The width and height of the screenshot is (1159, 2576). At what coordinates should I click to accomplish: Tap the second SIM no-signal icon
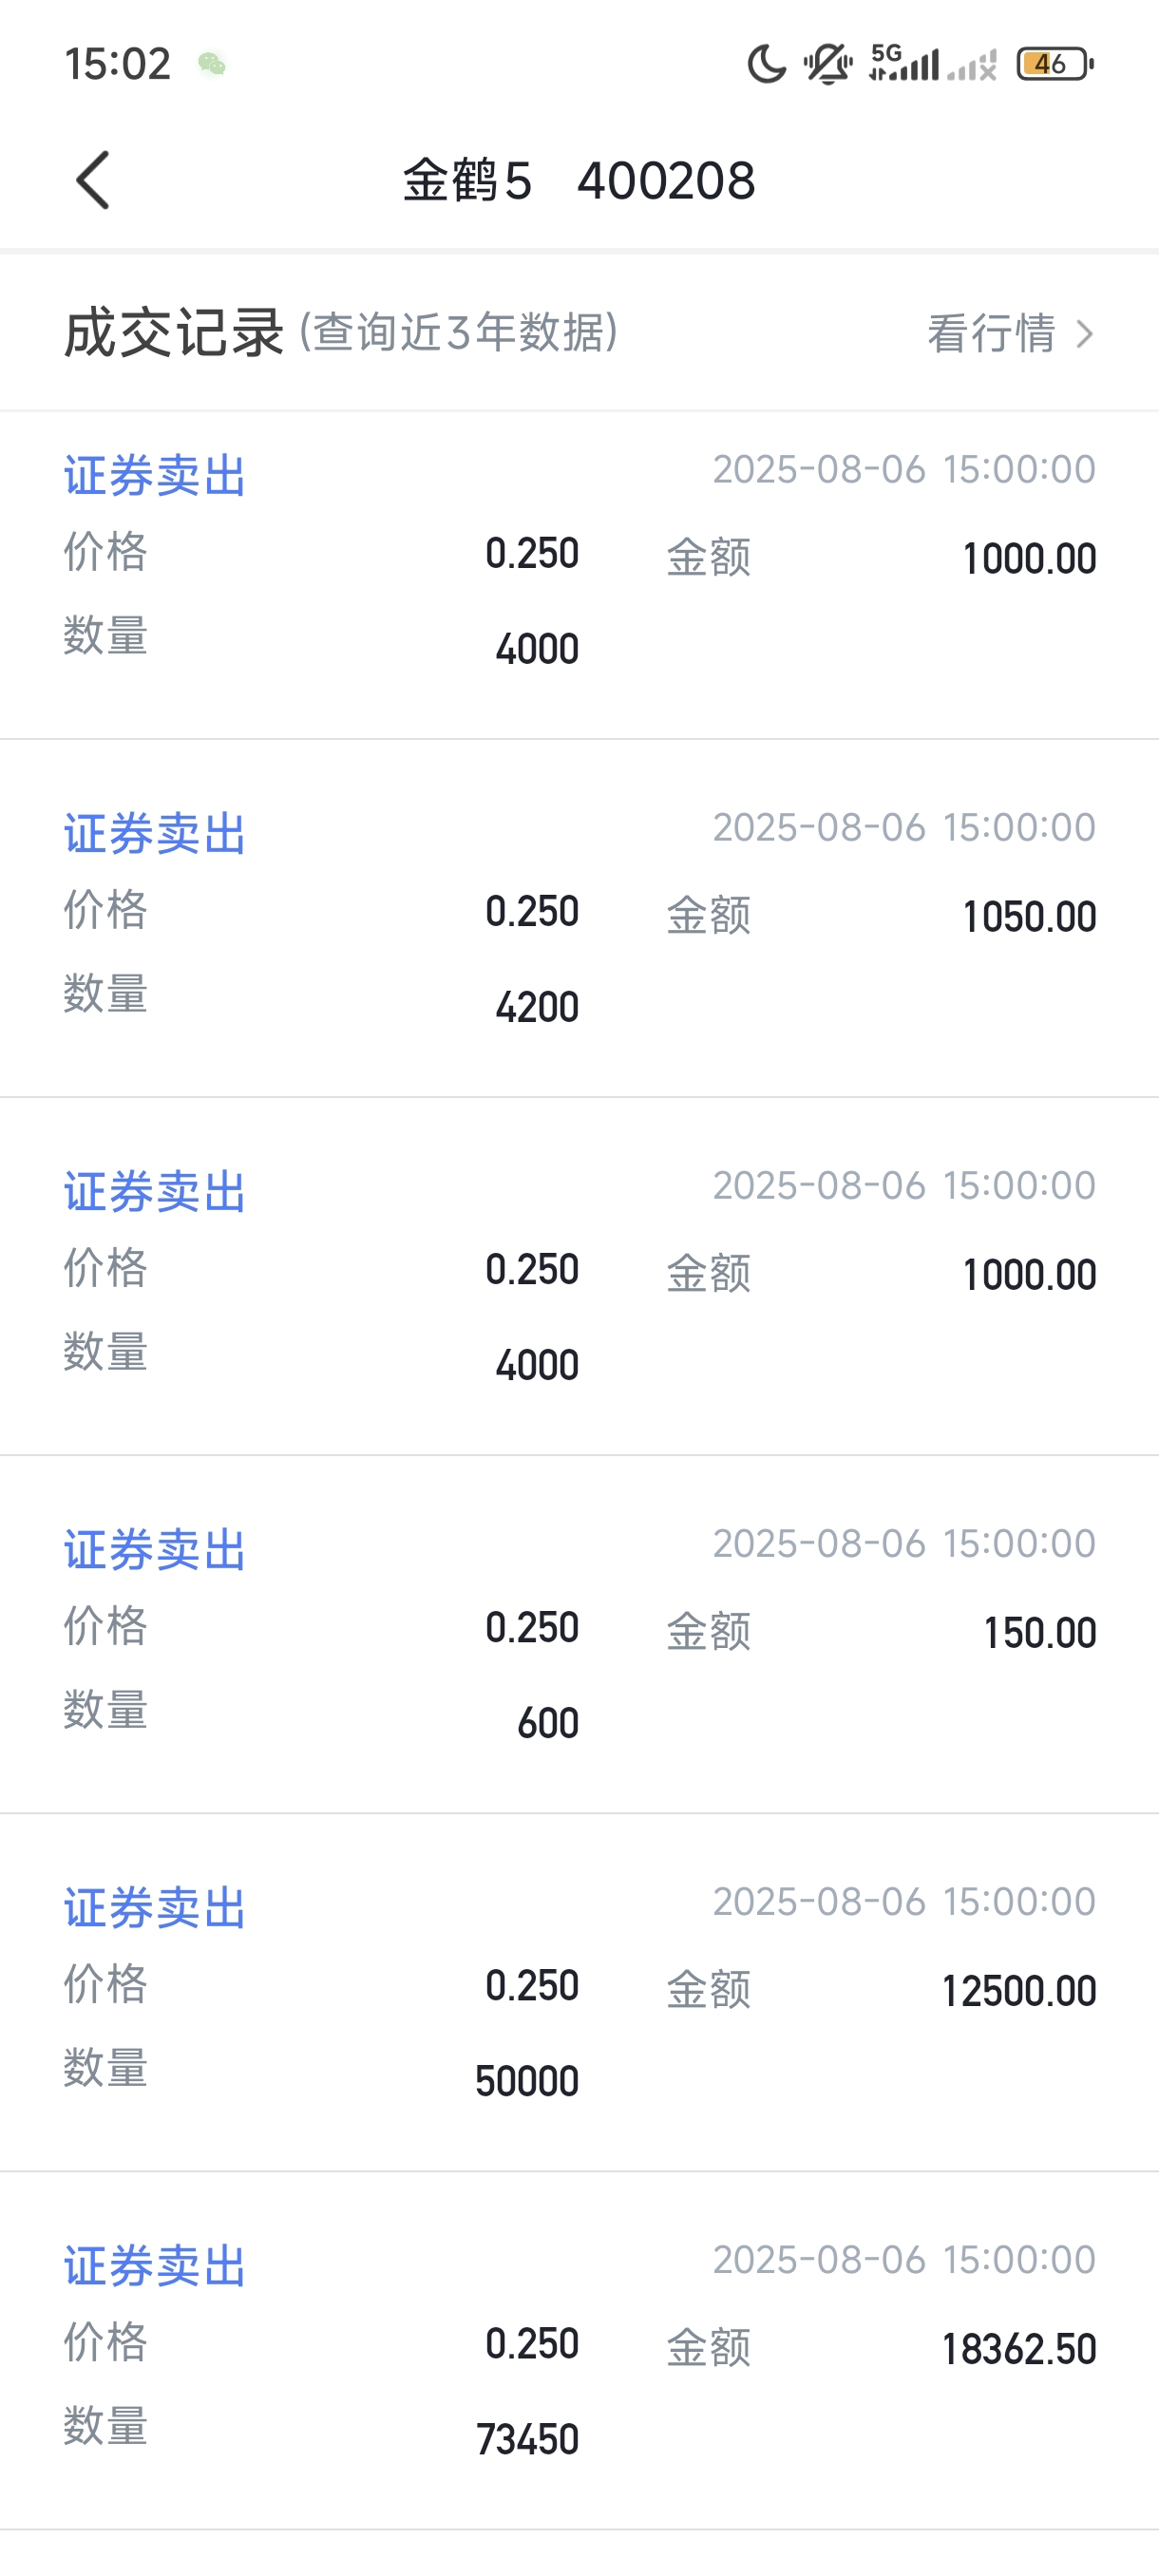coord(972,66)
